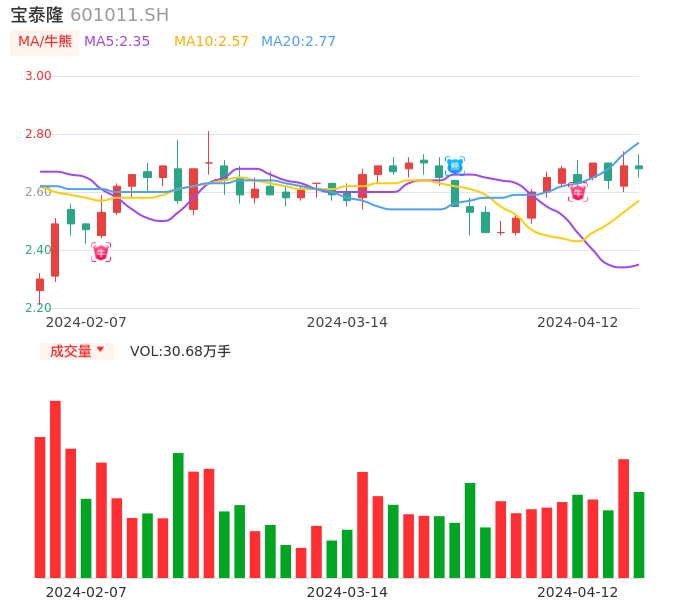The height and width of the screenshot is (606, 686).
Task: Click the 宝泰隆 stock name title
Action: tap(37, 15)
